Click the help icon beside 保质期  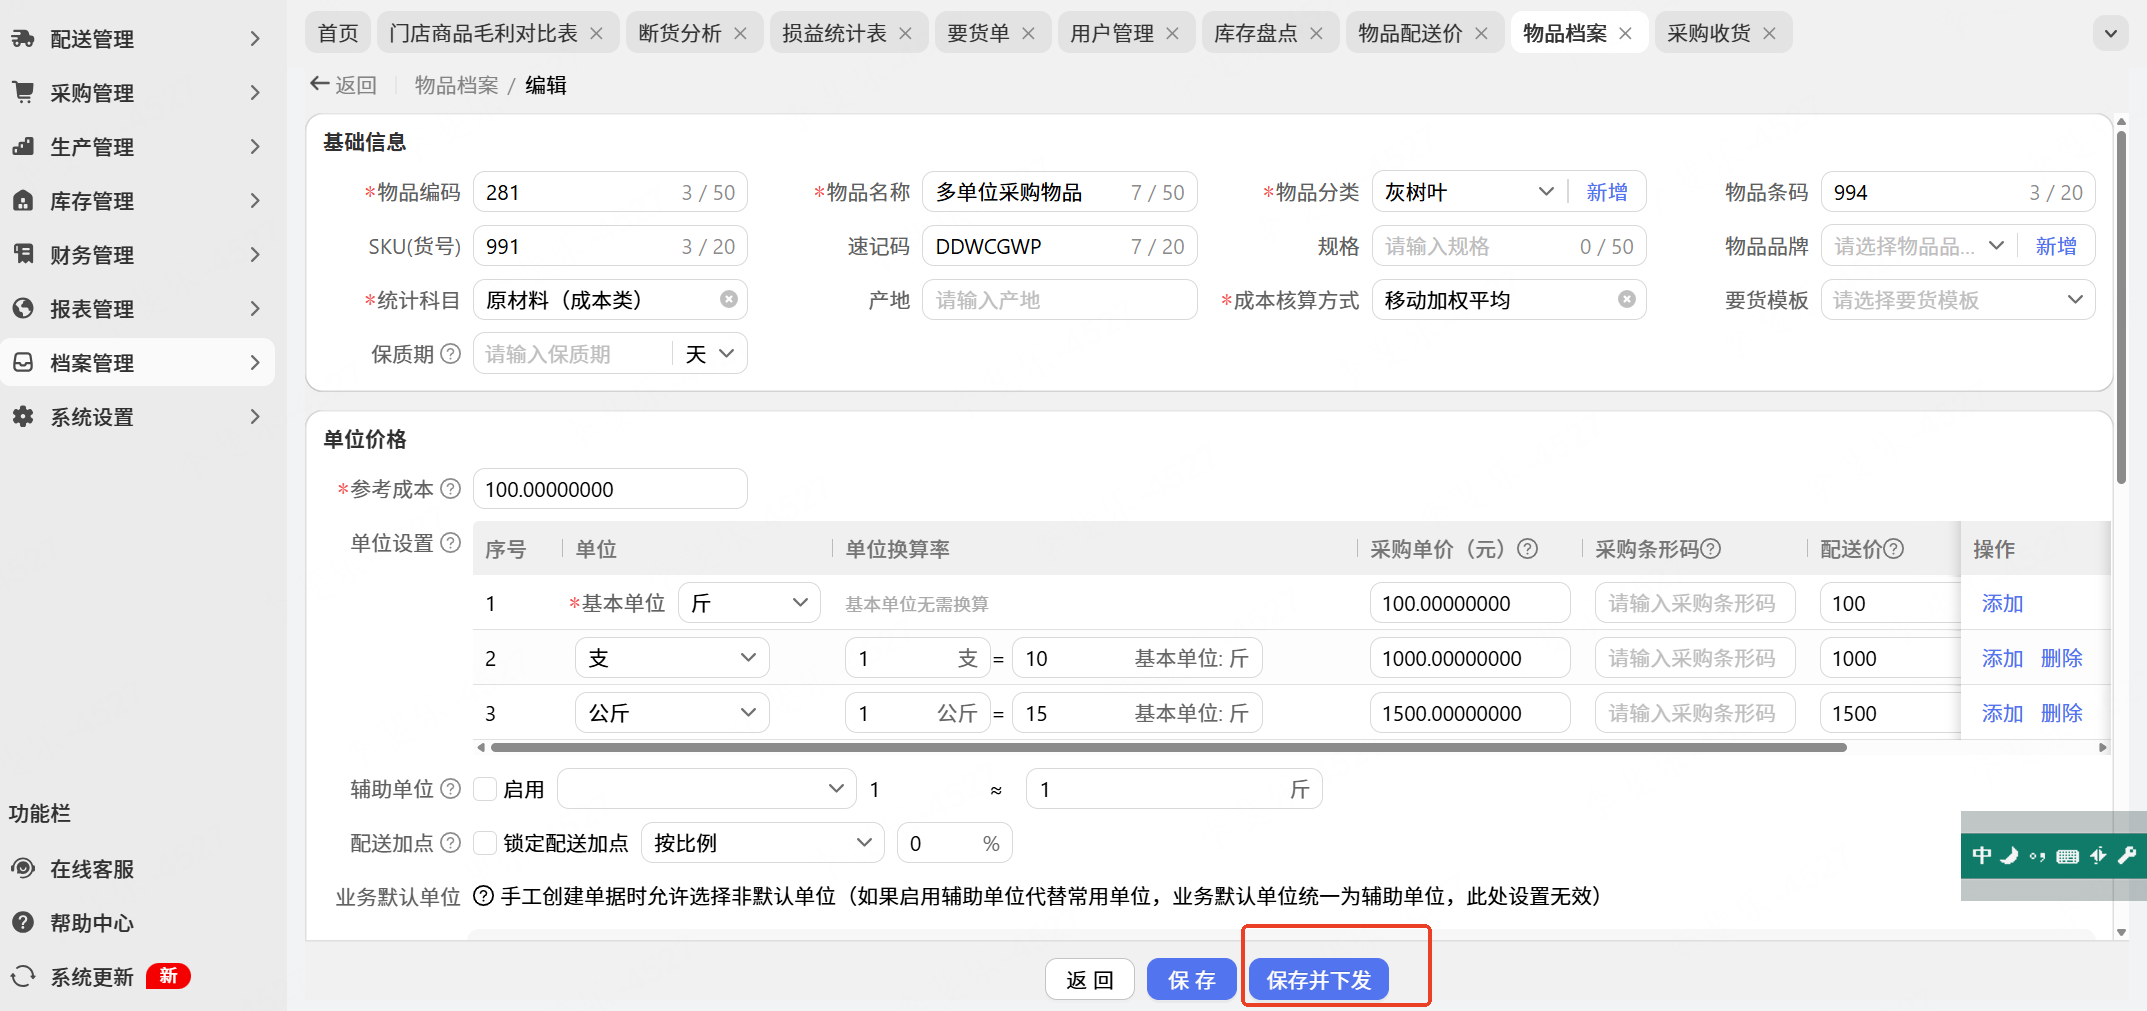tap(451, 354)
